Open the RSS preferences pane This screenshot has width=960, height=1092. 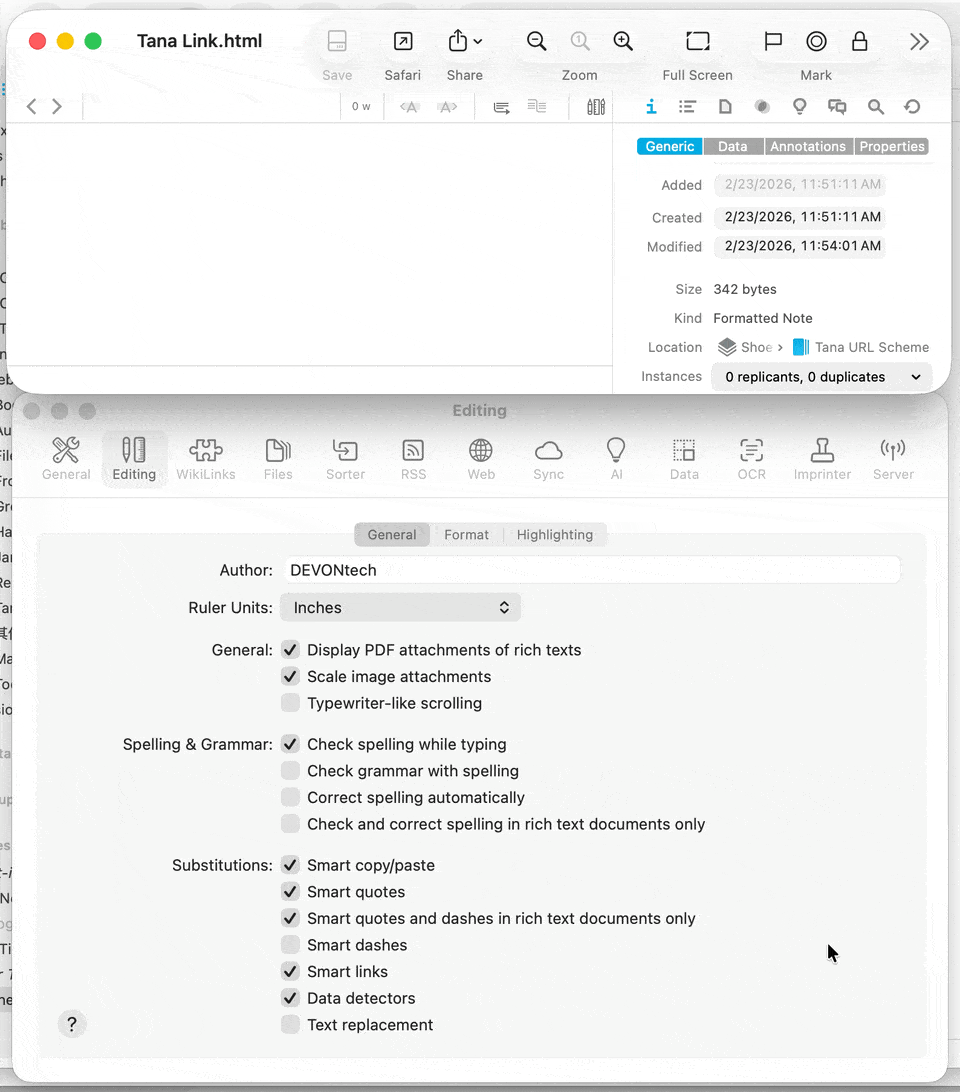pyautogui.click(x=413, y=459)
